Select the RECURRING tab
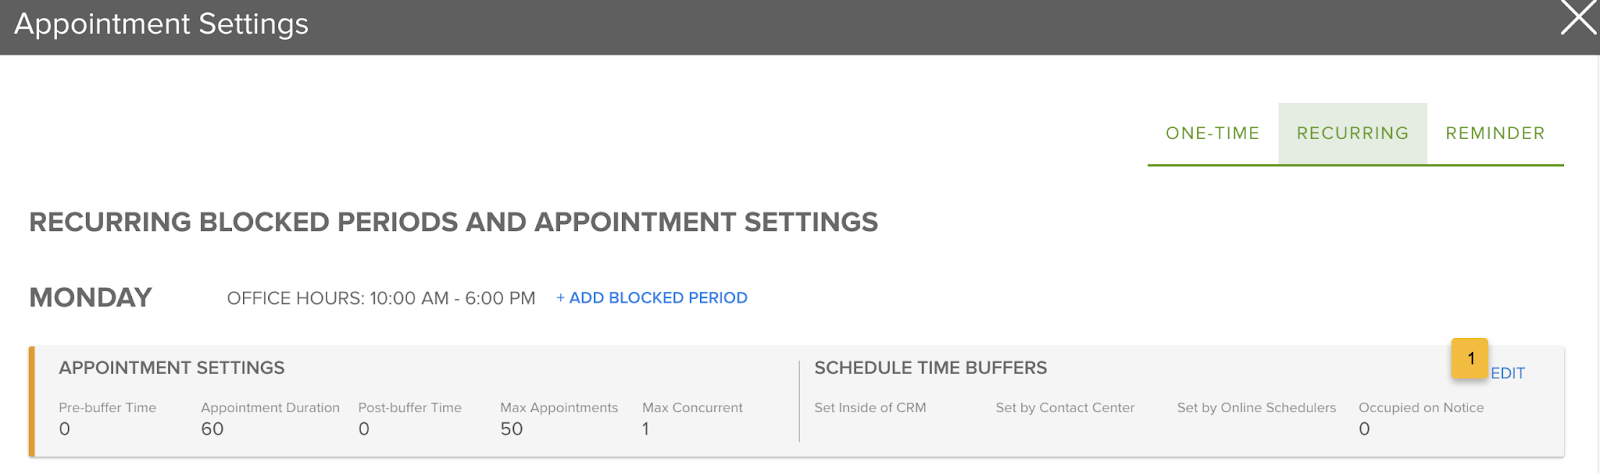This screenshot has height=473, width=1600. tap(1352, 133)
